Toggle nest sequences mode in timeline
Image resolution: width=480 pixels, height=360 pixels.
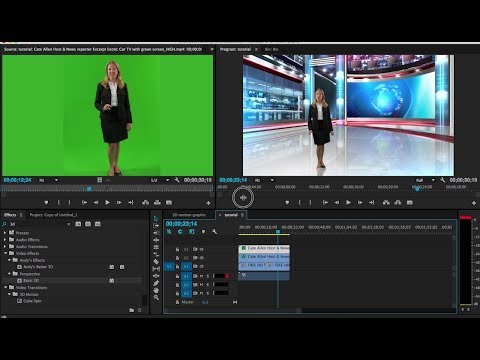coord(169,232)
